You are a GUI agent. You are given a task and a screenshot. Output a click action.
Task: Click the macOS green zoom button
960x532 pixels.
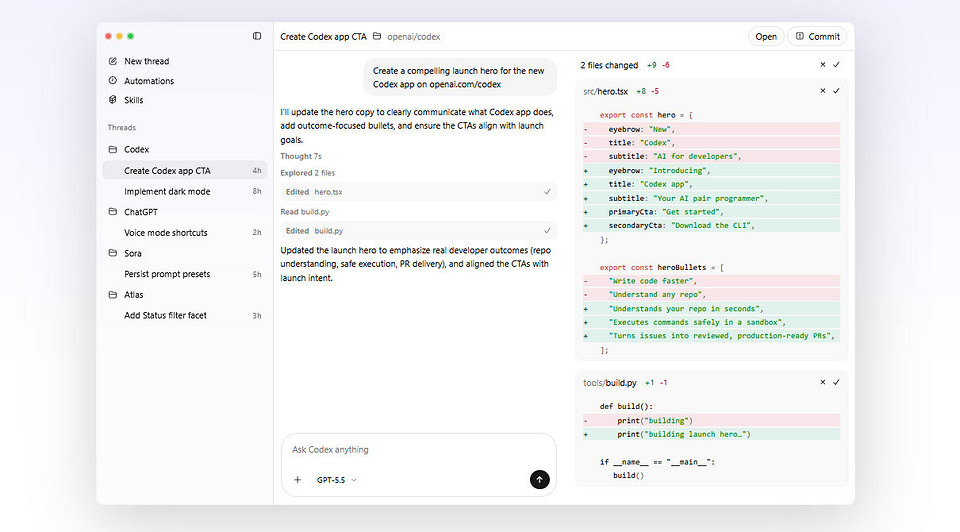click(x=130, y=36)
